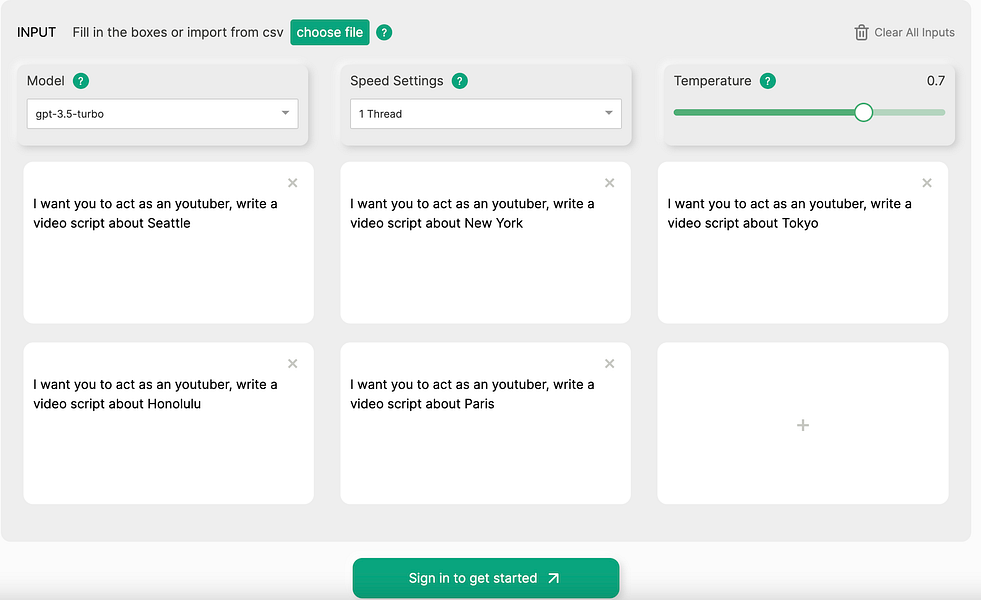Click the Temperature slider handle

(x=864, y=112)
